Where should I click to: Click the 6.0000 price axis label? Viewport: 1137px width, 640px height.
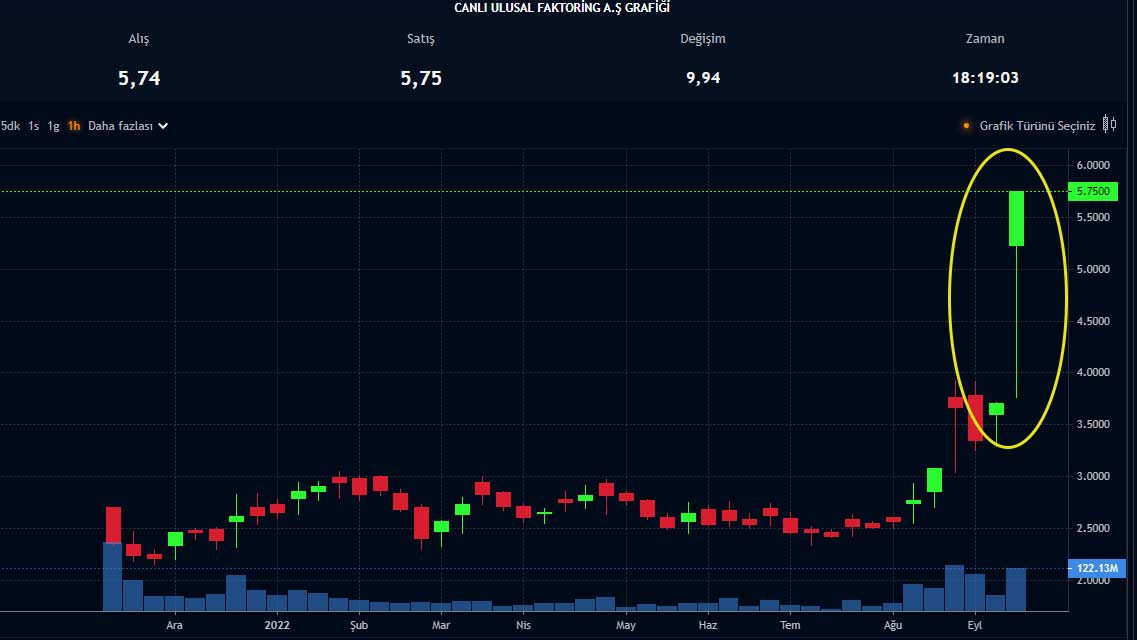(1093, 165)
